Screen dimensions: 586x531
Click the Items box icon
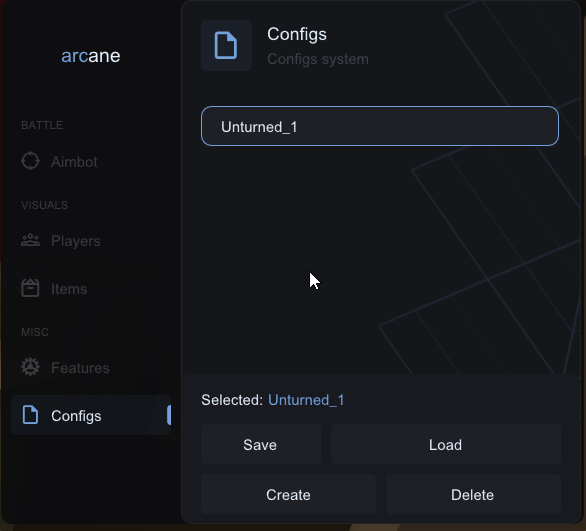(30, 288)
